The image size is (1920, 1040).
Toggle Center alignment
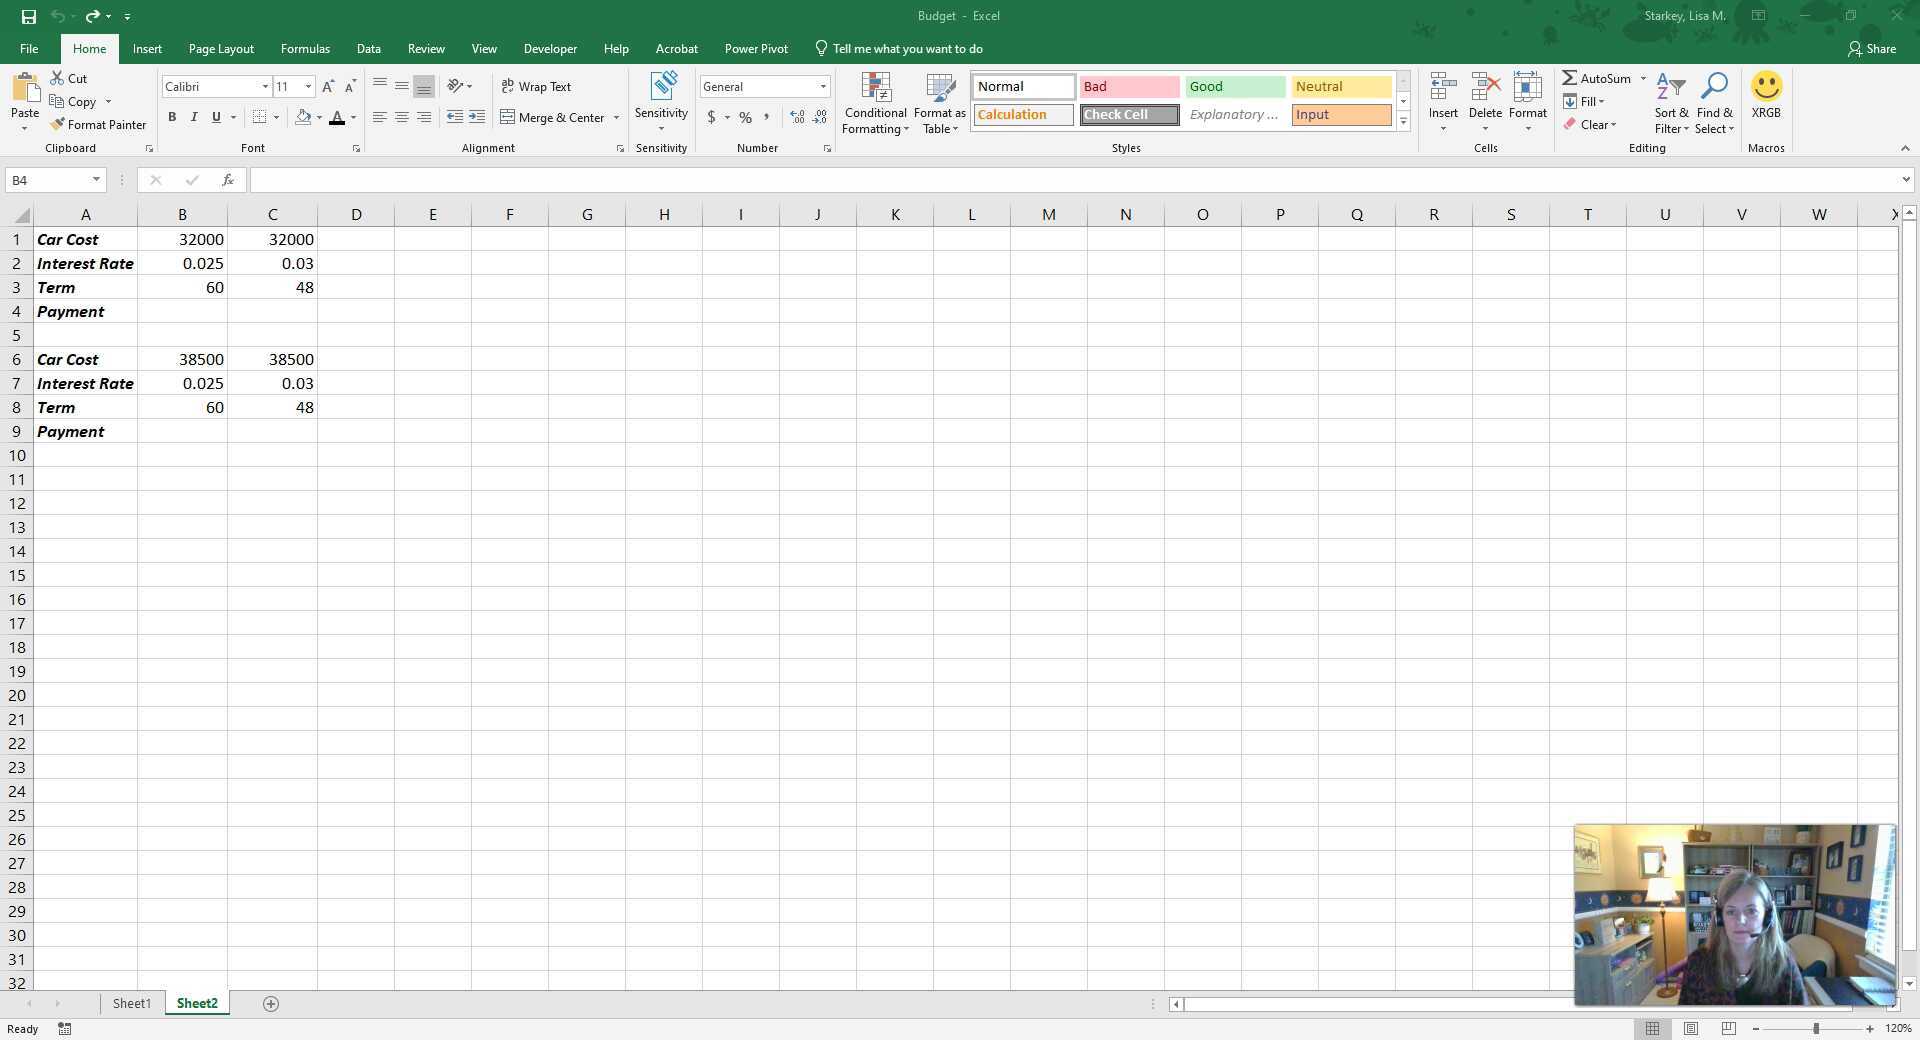(x=402, y=117)
